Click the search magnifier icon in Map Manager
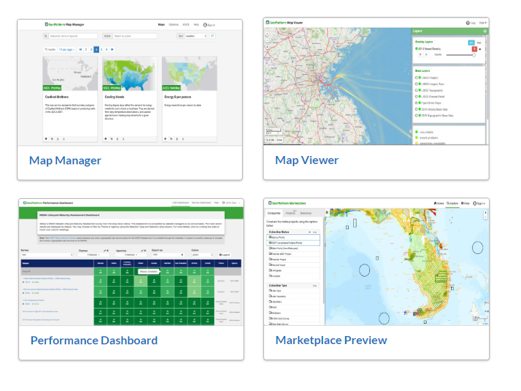521x391 pixels. (x=46, y=36)
